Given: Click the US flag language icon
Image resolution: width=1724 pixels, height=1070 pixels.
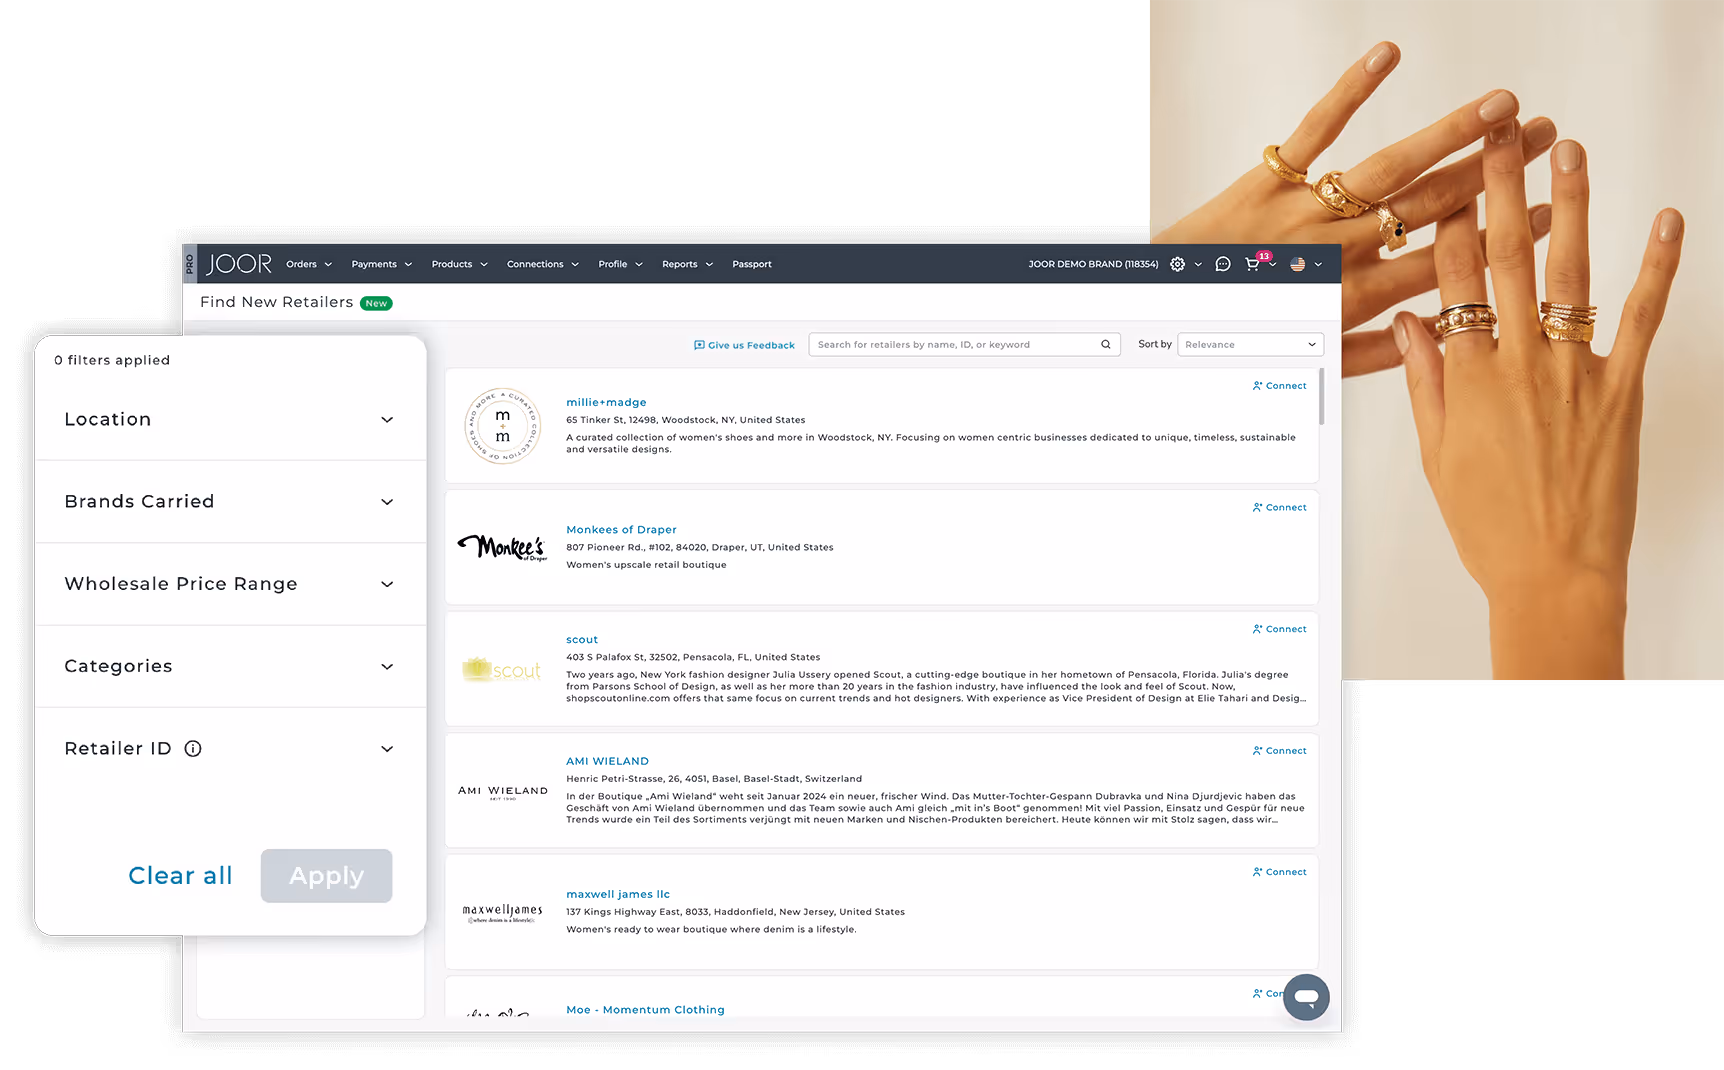Looking at the screenshot, I should pyautogui.click(x=1297, y=264).
